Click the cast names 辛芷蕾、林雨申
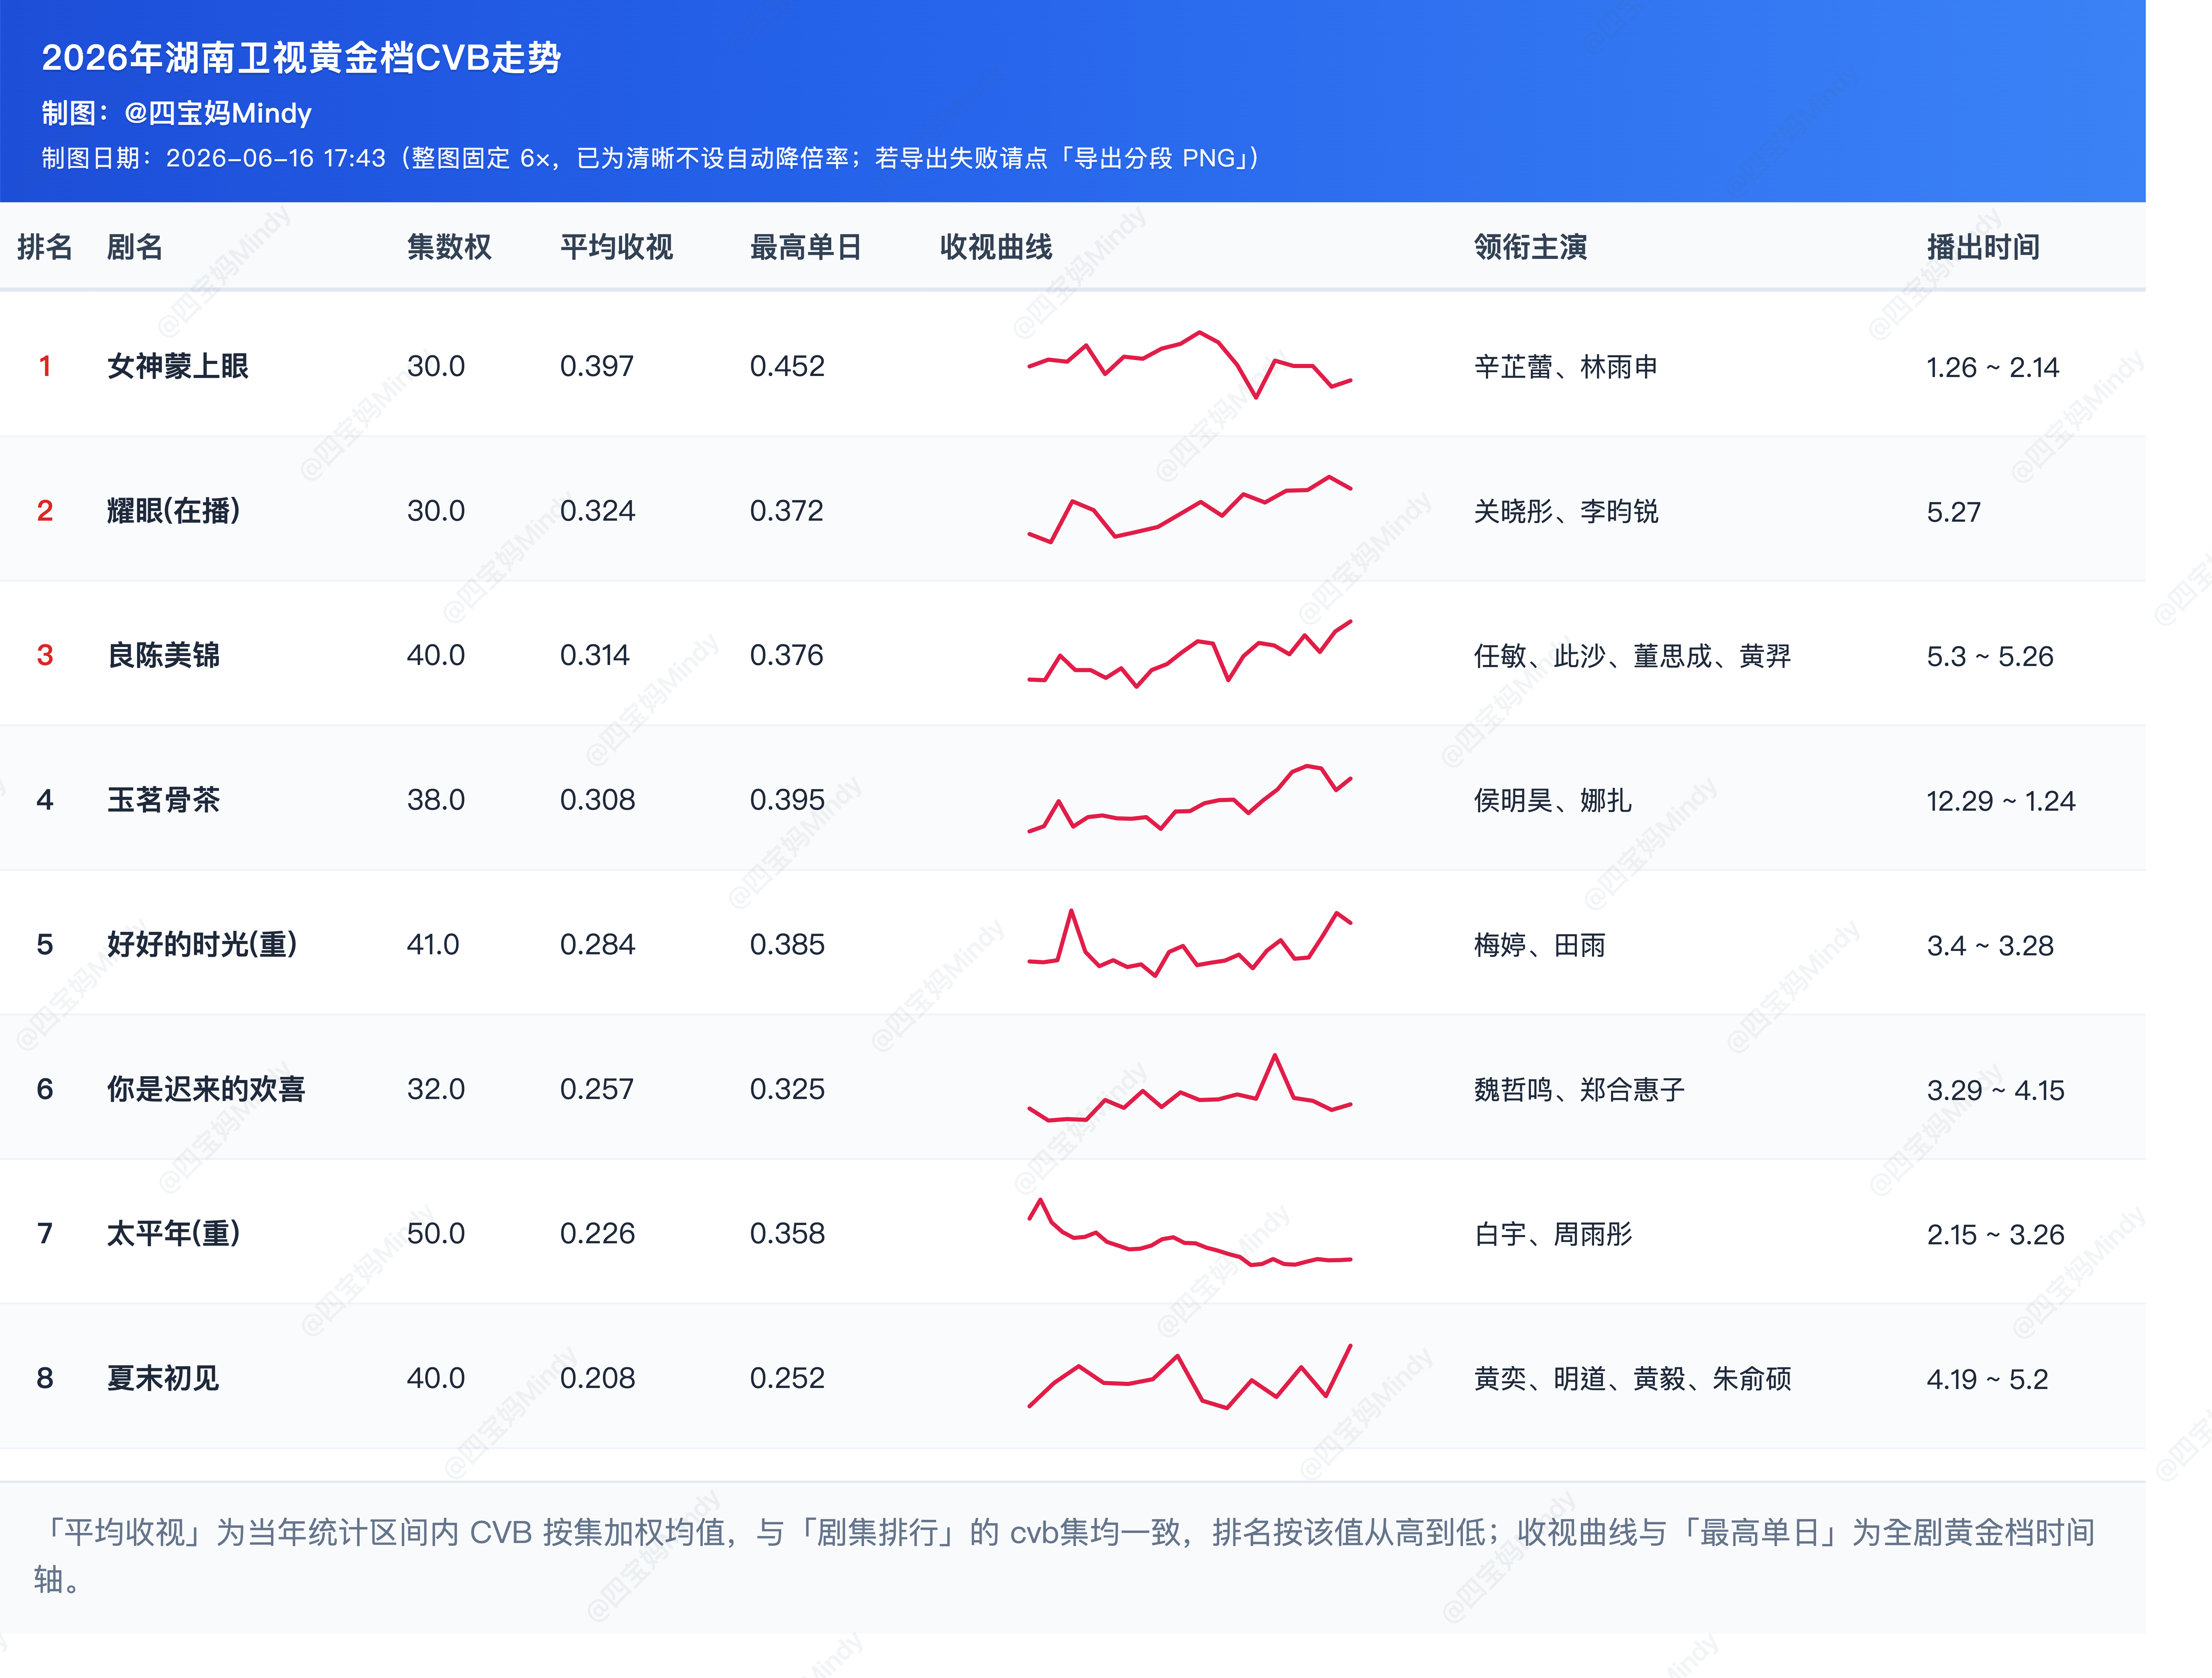Viewport: 2212px width, 1678px height. click(1566, 367)
